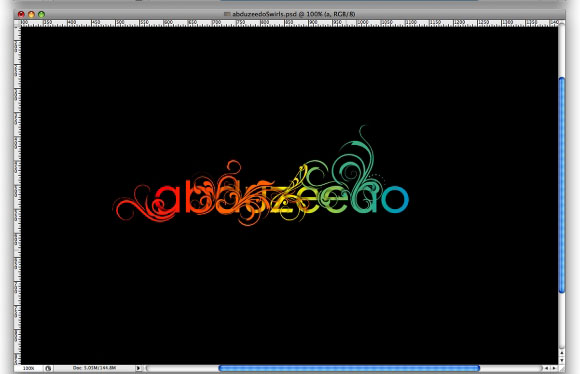580x374 pixels.
Task: Close the abduzeedoSwirls.psd document window
Action: (21, 14)
